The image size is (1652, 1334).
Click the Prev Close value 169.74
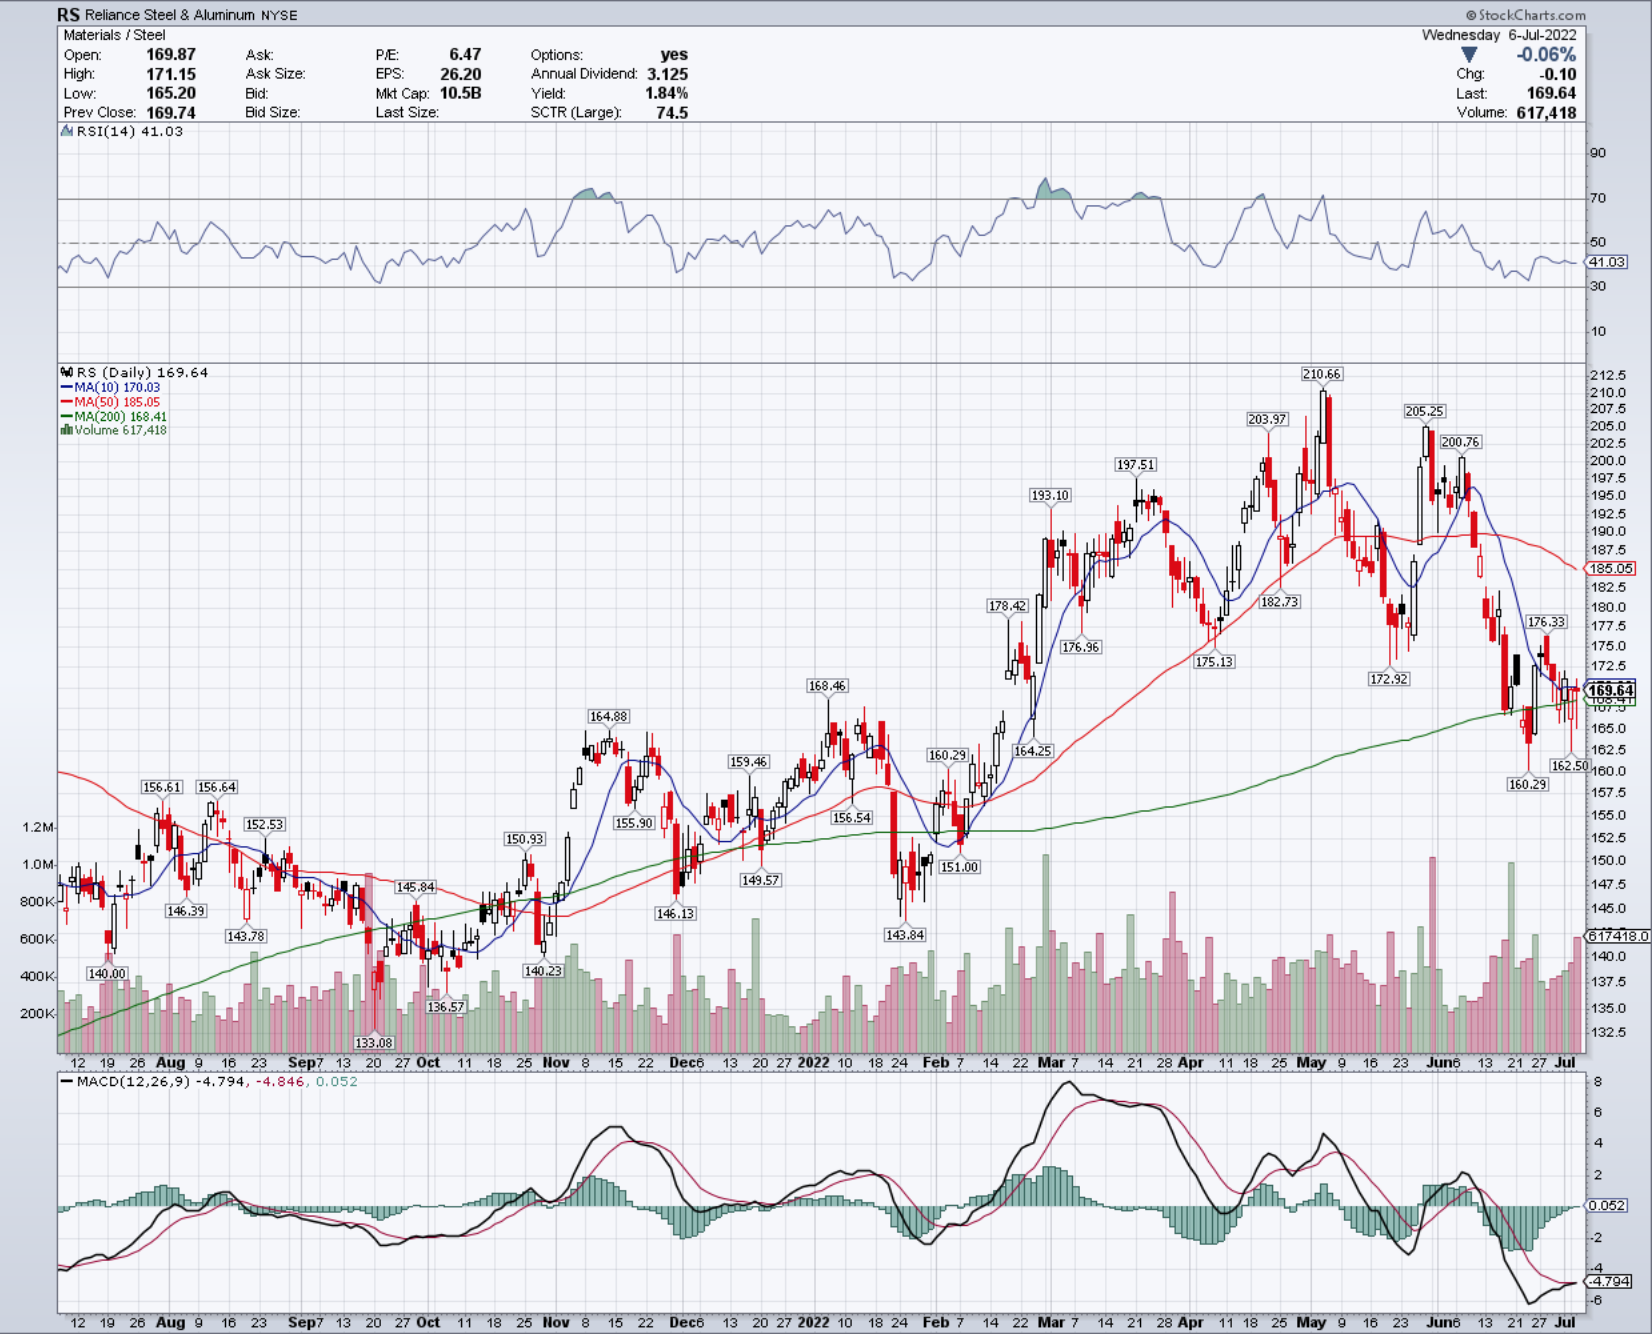pos(171,112)
